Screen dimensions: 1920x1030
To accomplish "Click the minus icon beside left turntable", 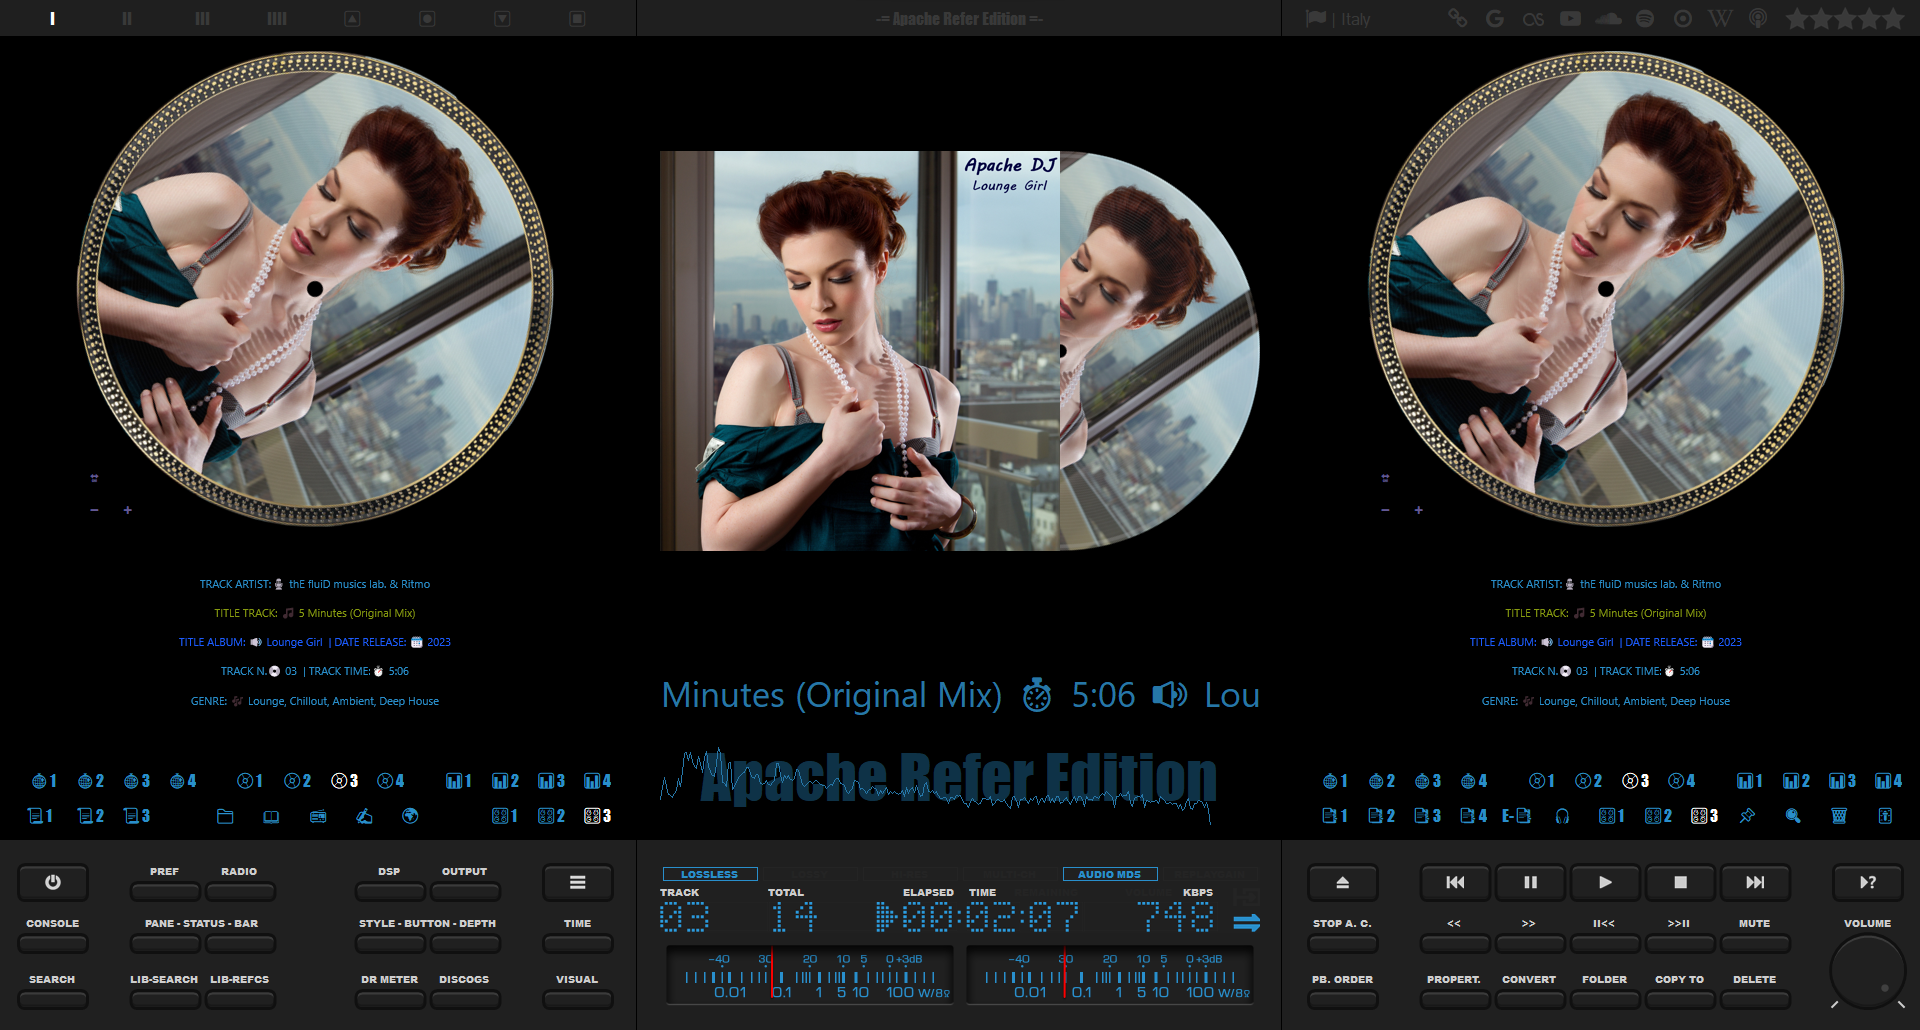I will coord(94,510).
